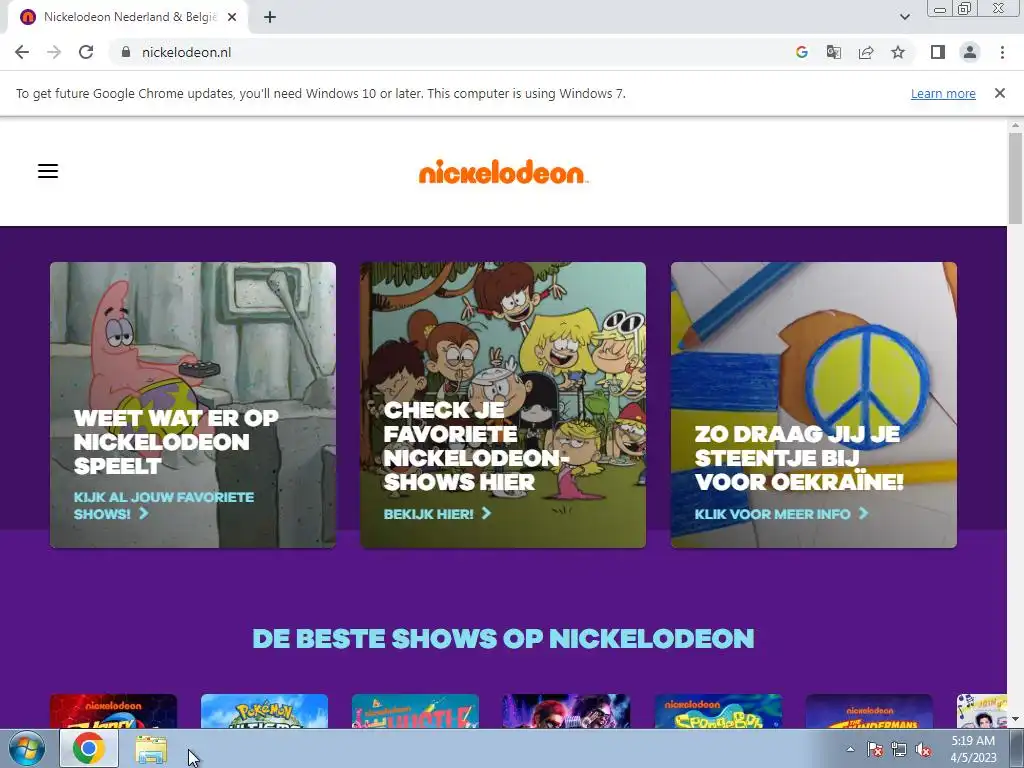Bookmark this tab with the star icon
The height and width of the screenshot is (768, 1024).
[x=898, y=52]
